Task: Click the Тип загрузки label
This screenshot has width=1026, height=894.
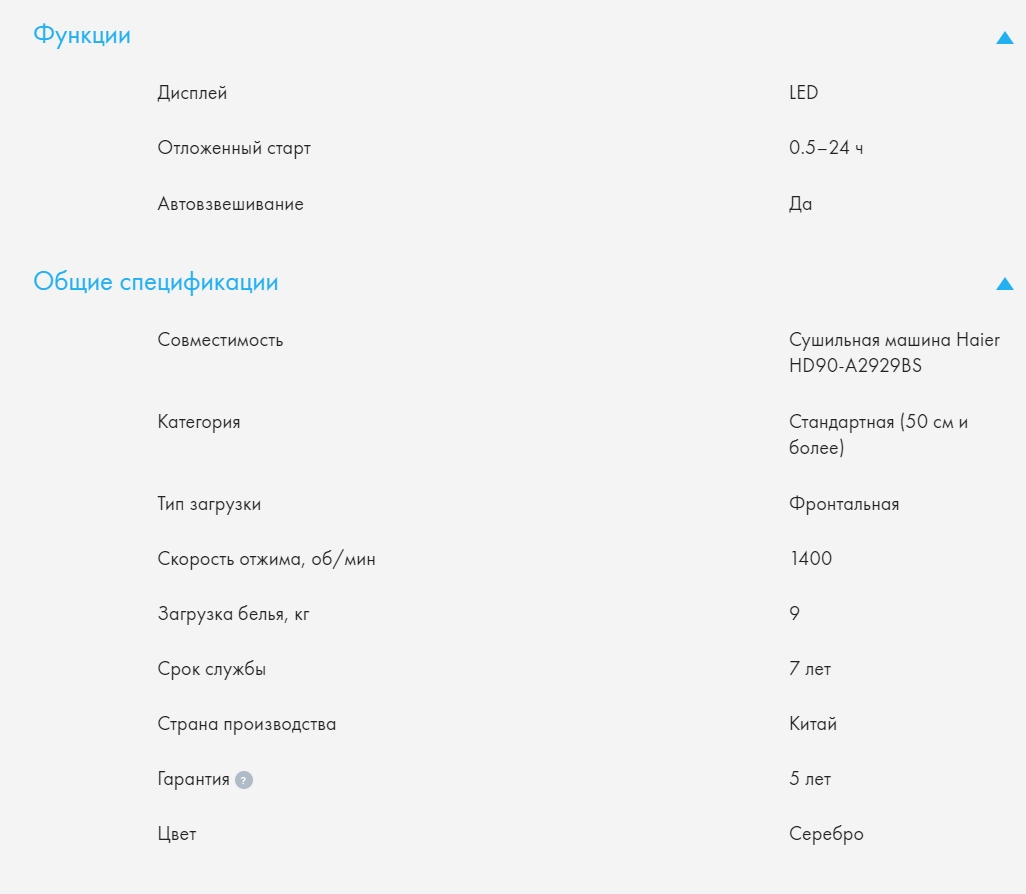Action: pyautogui.click(x=209, y=504)
